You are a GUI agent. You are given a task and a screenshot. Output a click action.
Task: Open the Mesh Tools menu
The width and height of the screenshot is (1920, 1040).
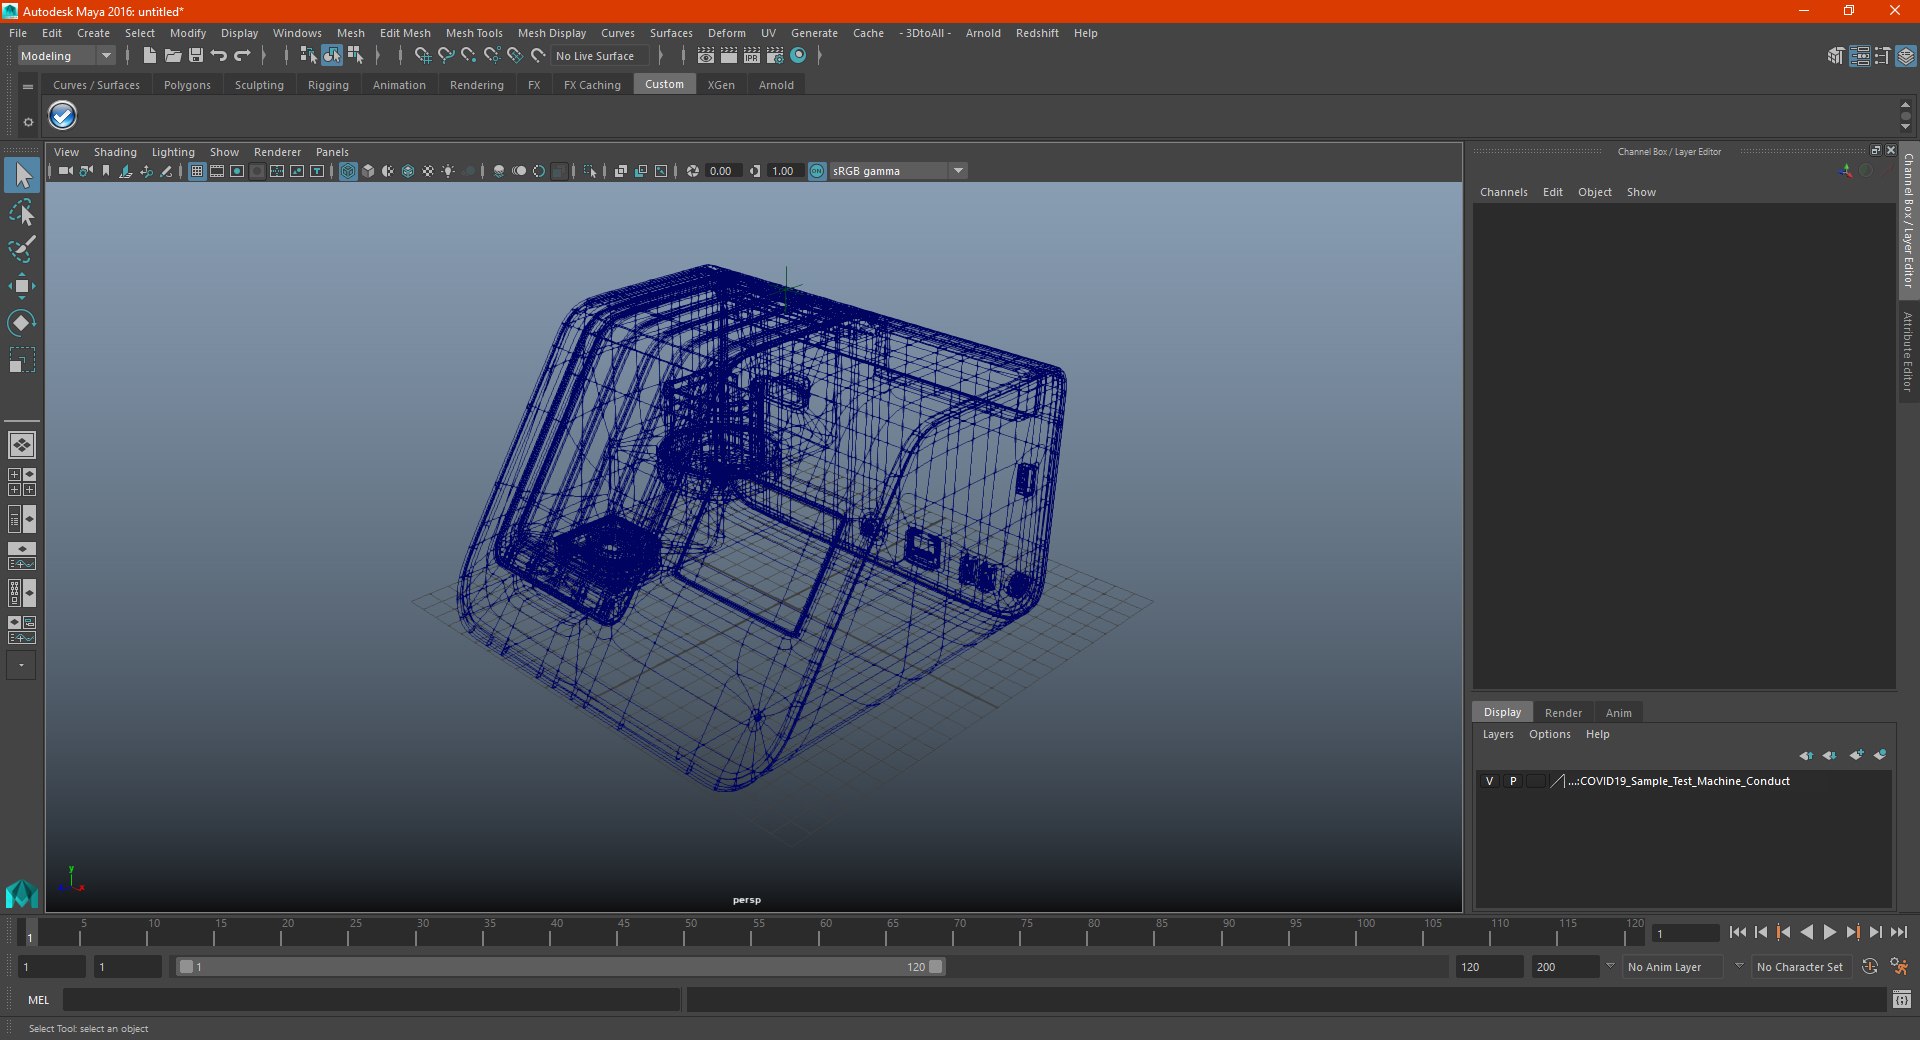[474, 33]
